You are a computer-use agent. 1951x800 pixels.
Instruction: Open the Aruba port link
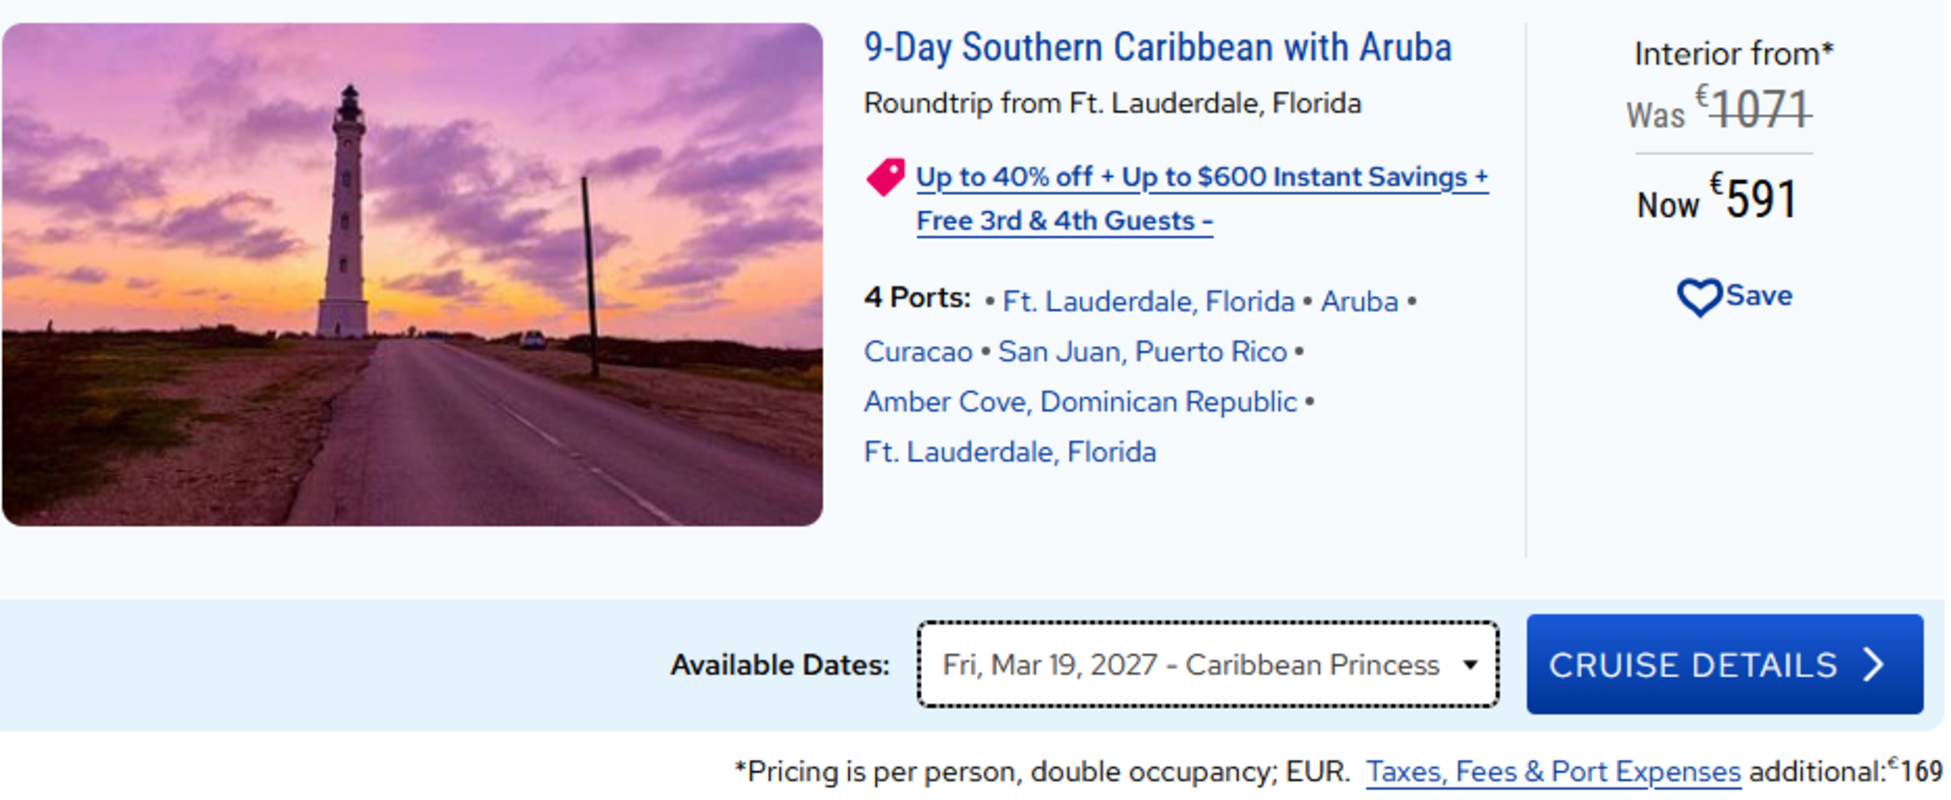(x=1359, y=302)
